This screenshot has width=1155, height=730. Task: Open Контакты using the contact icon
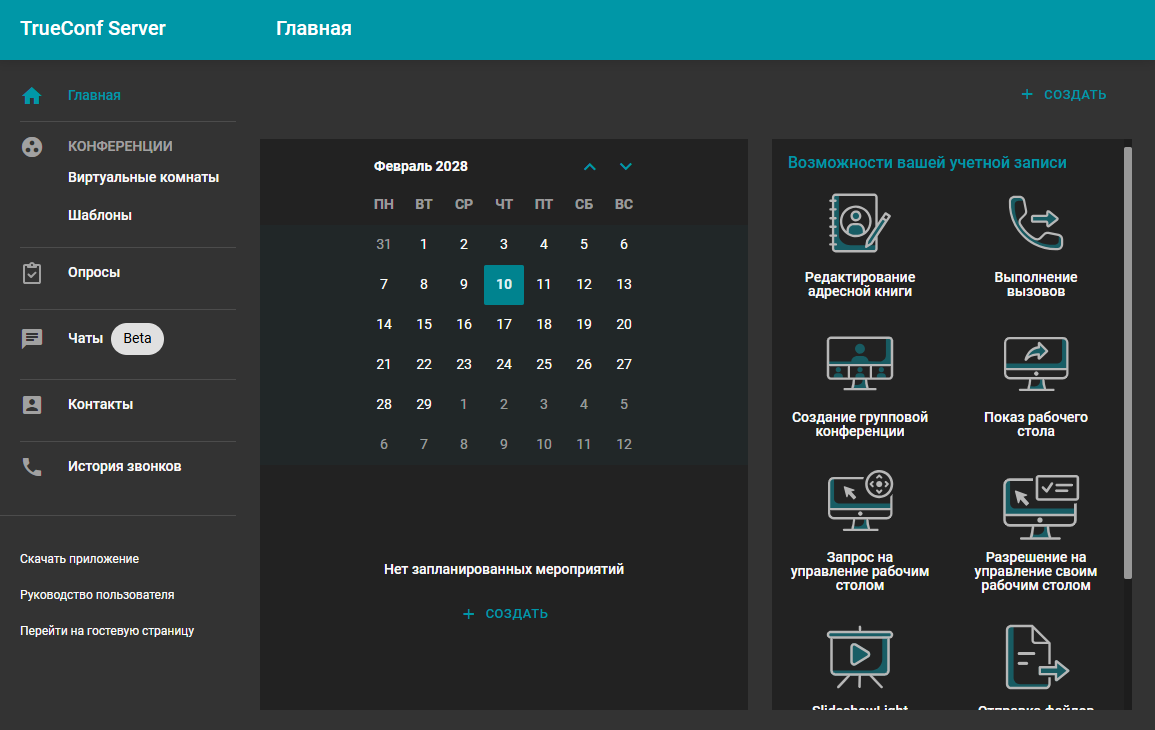coord(32,404)
